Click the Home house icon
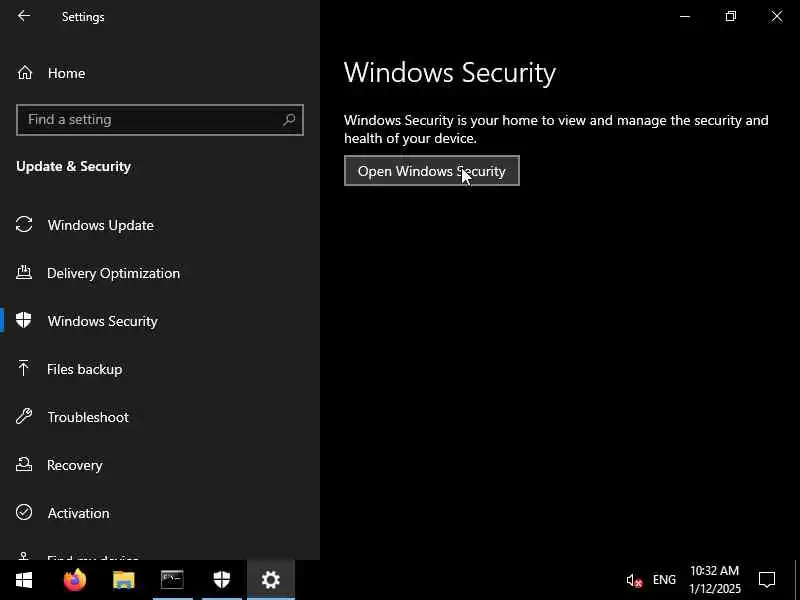 tap(24, 73)
